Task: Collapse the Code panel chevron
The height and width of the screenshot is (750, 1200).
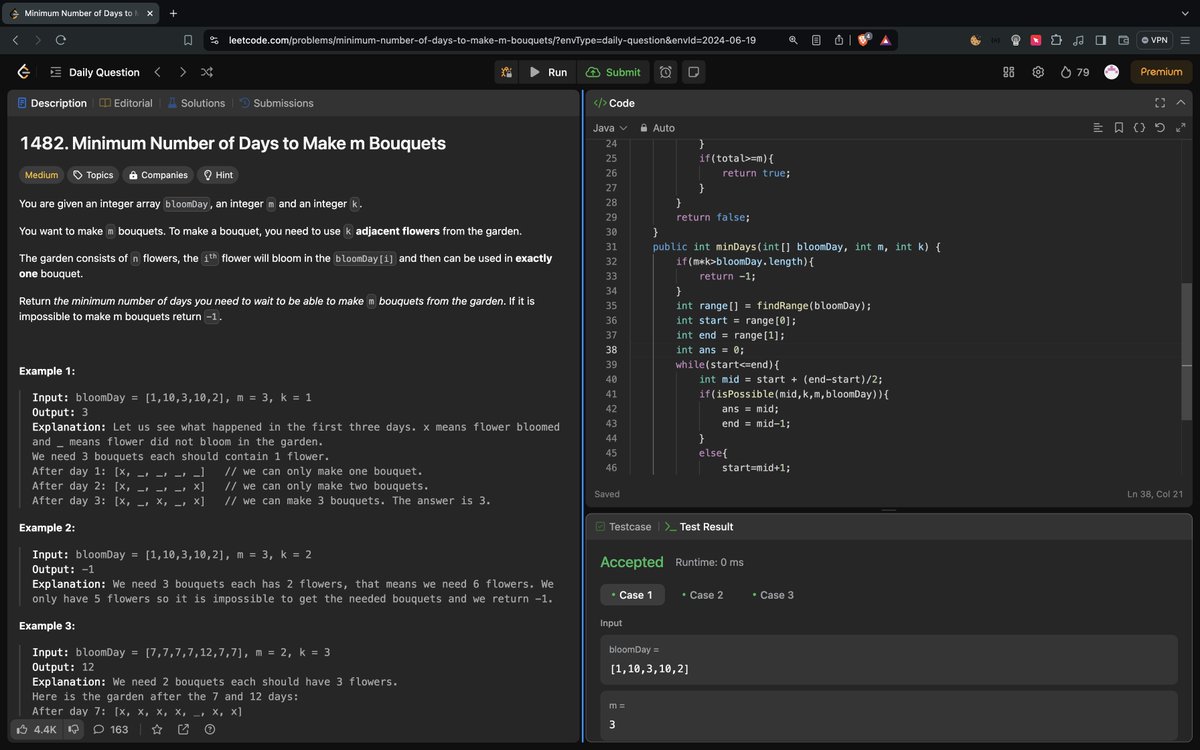Action: [x=1181, y=103]
